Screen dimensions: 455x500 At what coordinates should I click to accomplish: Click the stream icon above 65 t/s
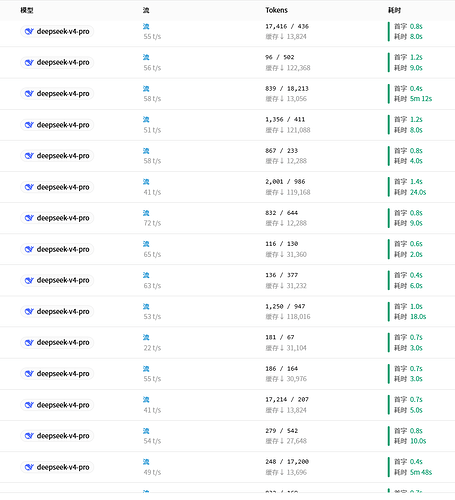pyautogui.click(x=146, y=244)
